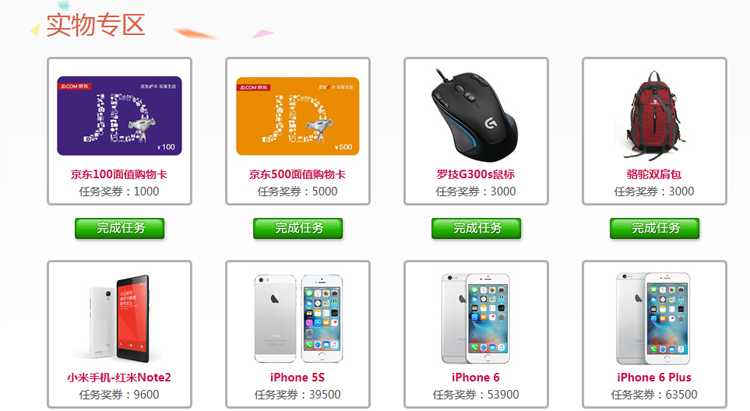The image size is (750, 411).
Task: Click 完成任务 under 京东500面值购物卡
Action: pos(298,228)
